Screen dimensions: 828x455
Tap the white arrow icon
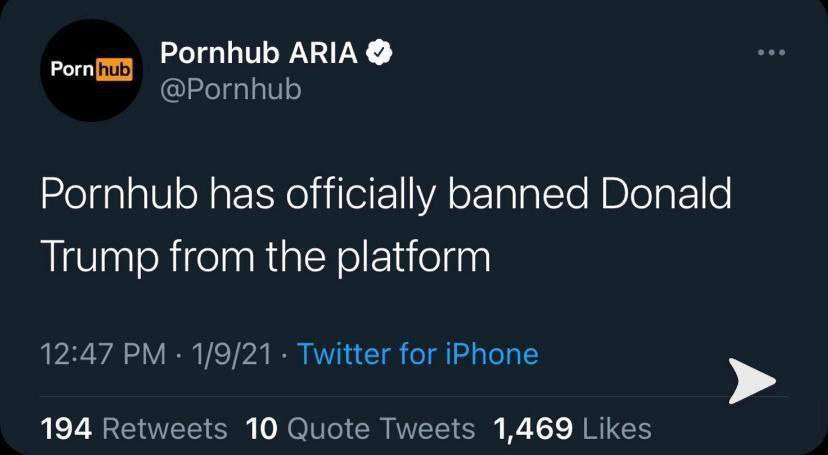tap(751, 381)
